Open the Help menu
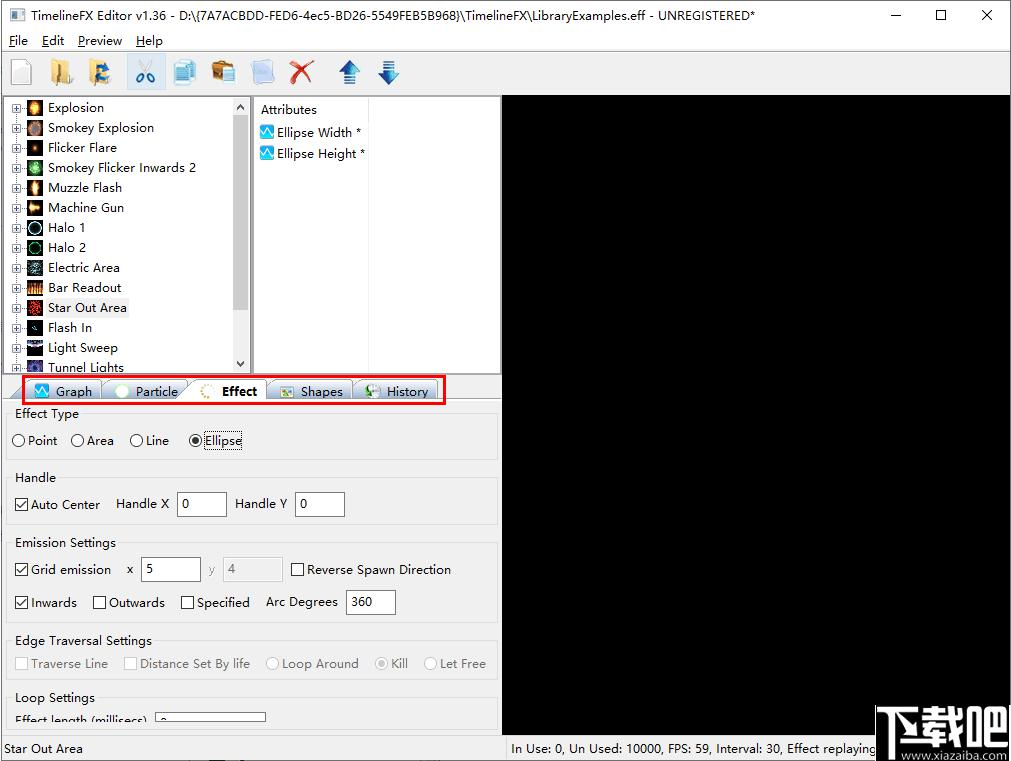Screen dimensions: 1011x761 click(x=149, y=41)
